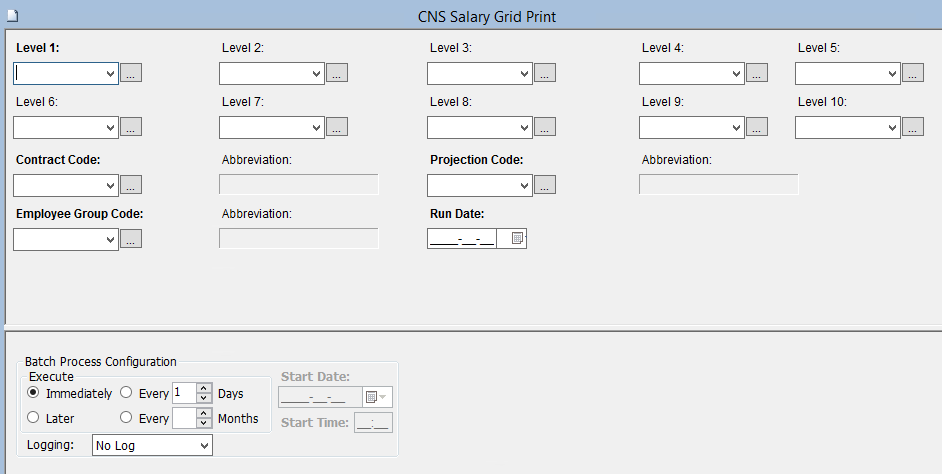Open the Level 7 lookup ellipsis button
The height and width of the screenshot is (474, 942).
coord(337,127)
